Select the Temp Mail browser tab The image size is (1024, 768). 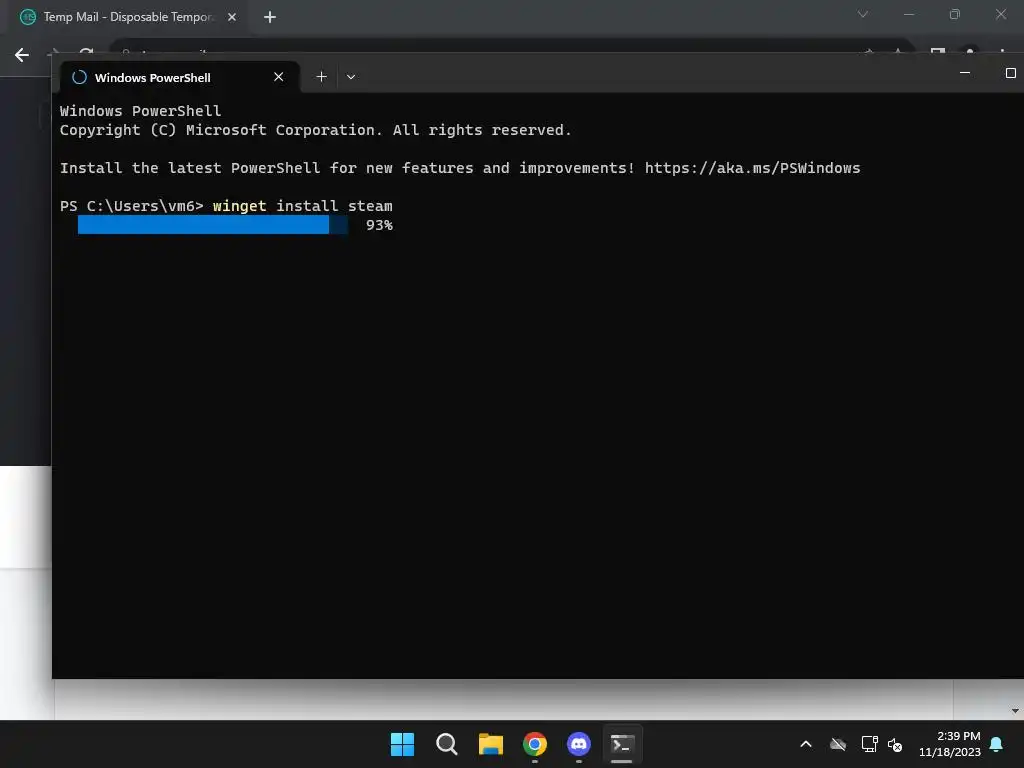(x=129, y=17)
